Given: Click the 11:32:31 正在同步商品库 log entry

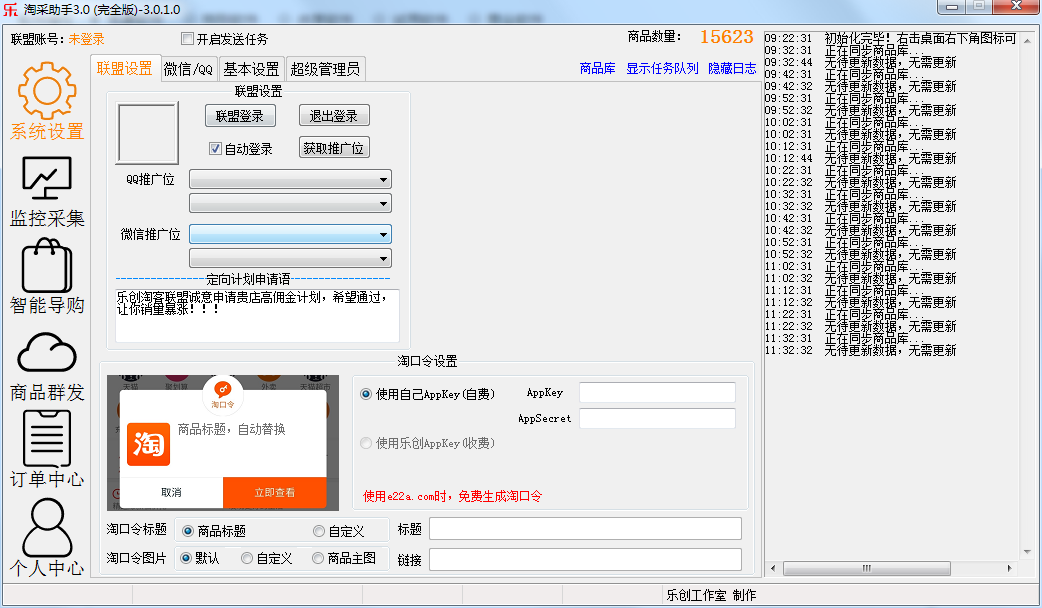Looking at the screenshot, I should click(844, 338).
